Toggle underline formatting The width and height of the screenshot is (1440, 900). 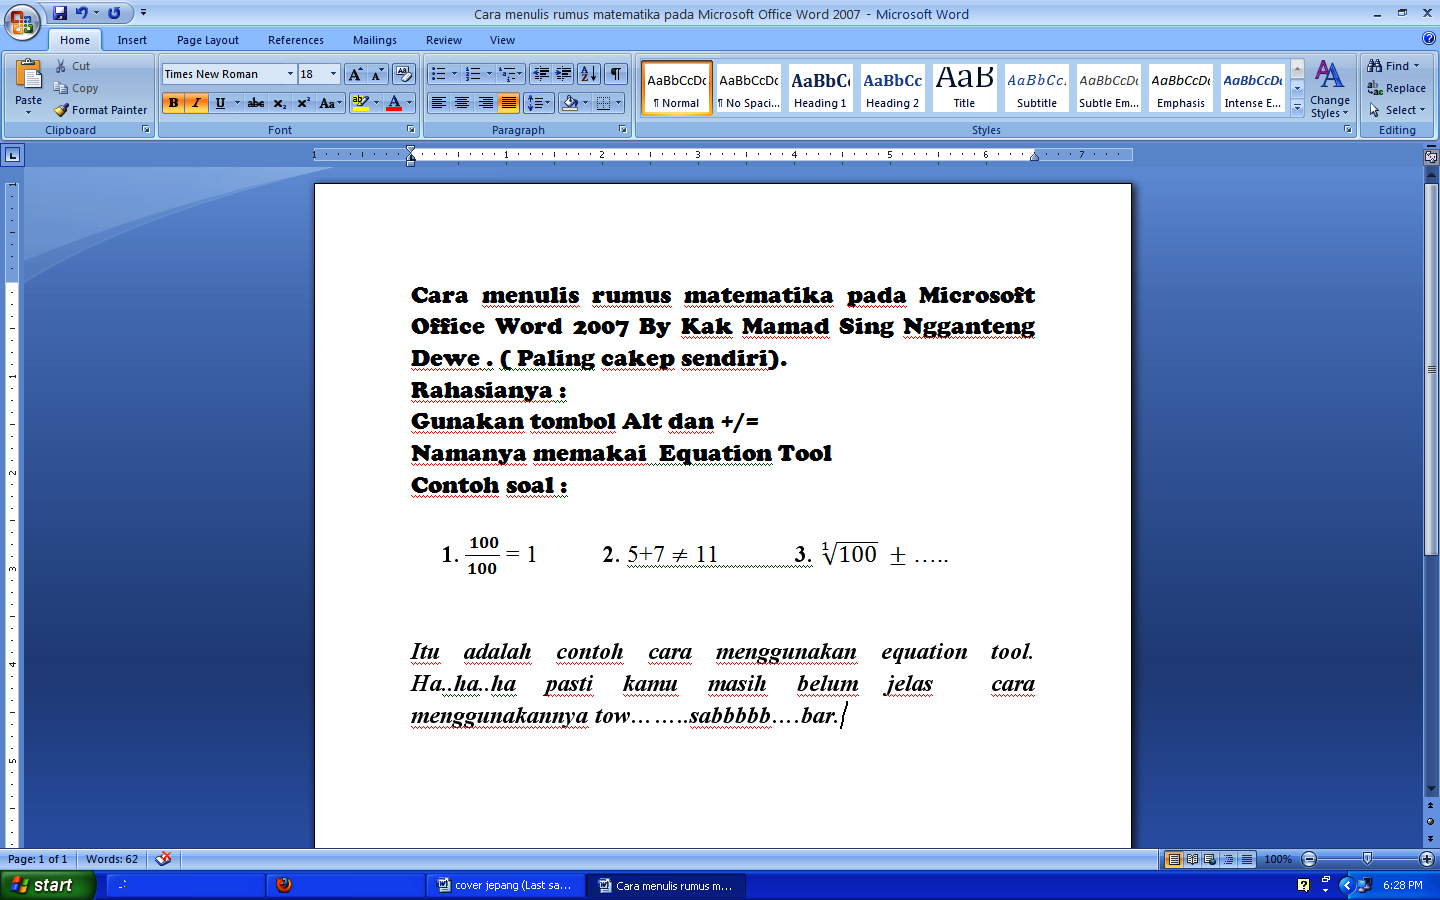click(x=220, y=103)
